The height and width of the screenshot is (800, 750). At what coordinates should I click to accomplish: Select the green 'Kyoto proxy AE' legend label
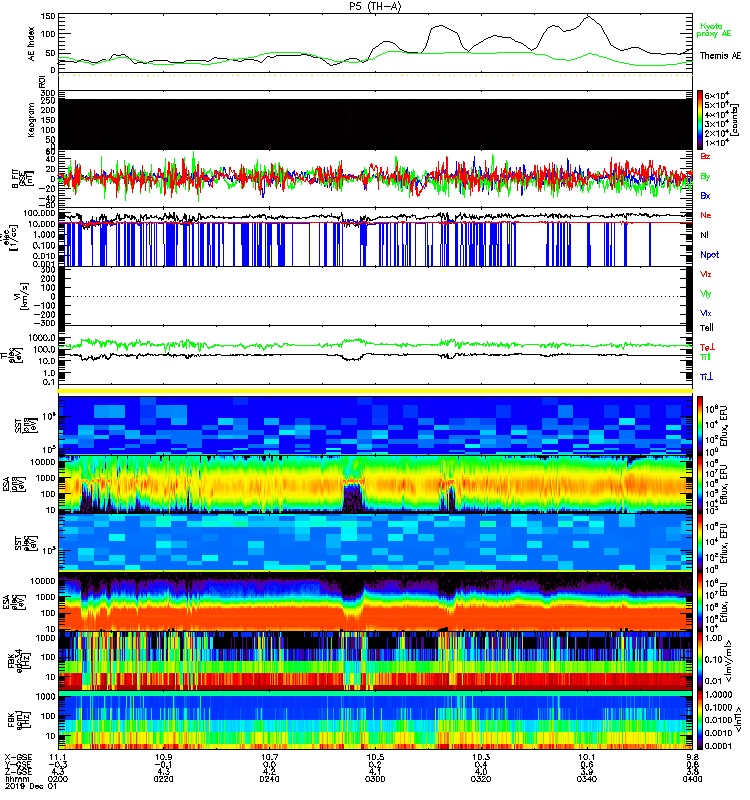(713, 30)
